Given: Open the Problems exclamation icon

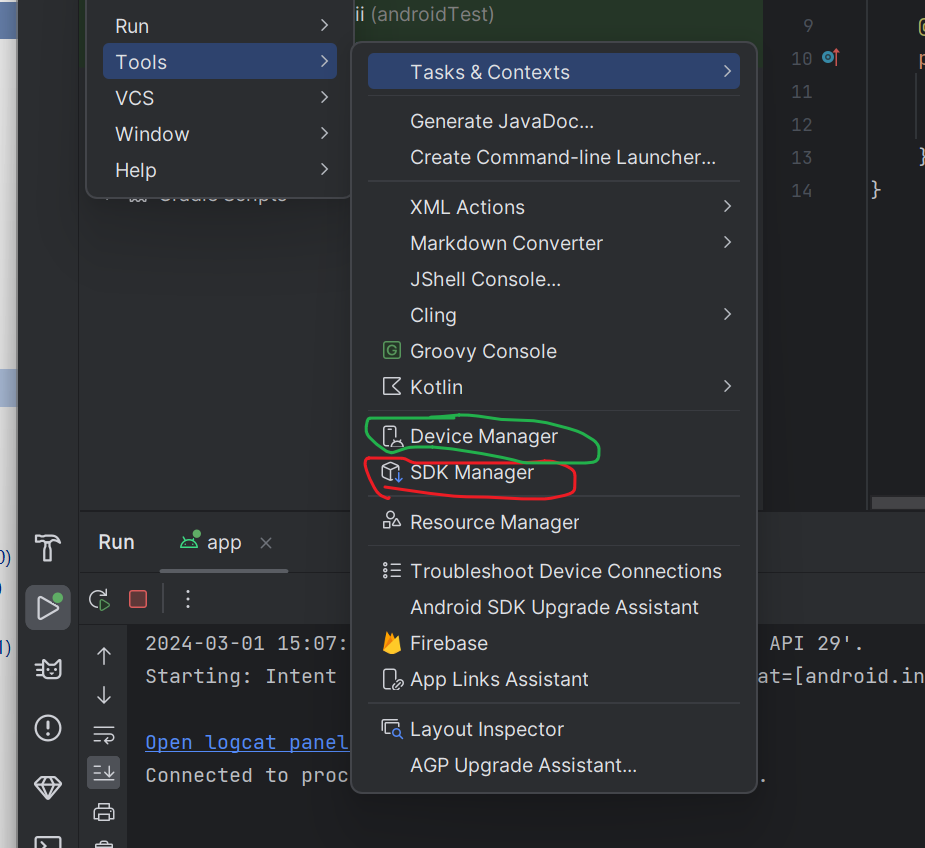Looking at the screenshot, I should 48,728.
